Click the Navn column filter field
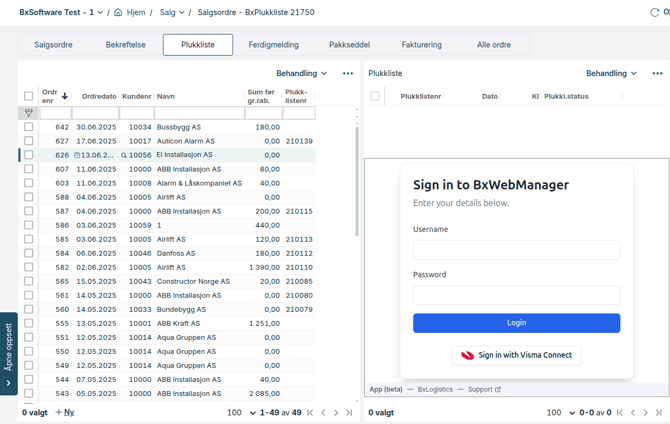 coord(200,113)
